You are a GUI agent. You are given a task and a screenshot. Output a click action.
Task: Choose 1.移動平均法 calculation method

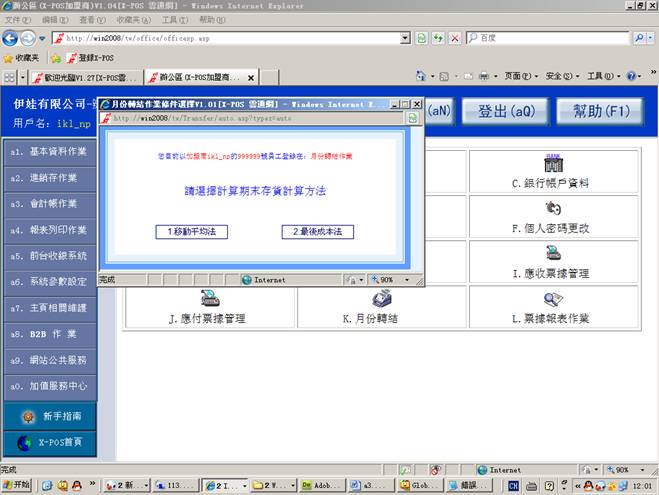point(192,231)
